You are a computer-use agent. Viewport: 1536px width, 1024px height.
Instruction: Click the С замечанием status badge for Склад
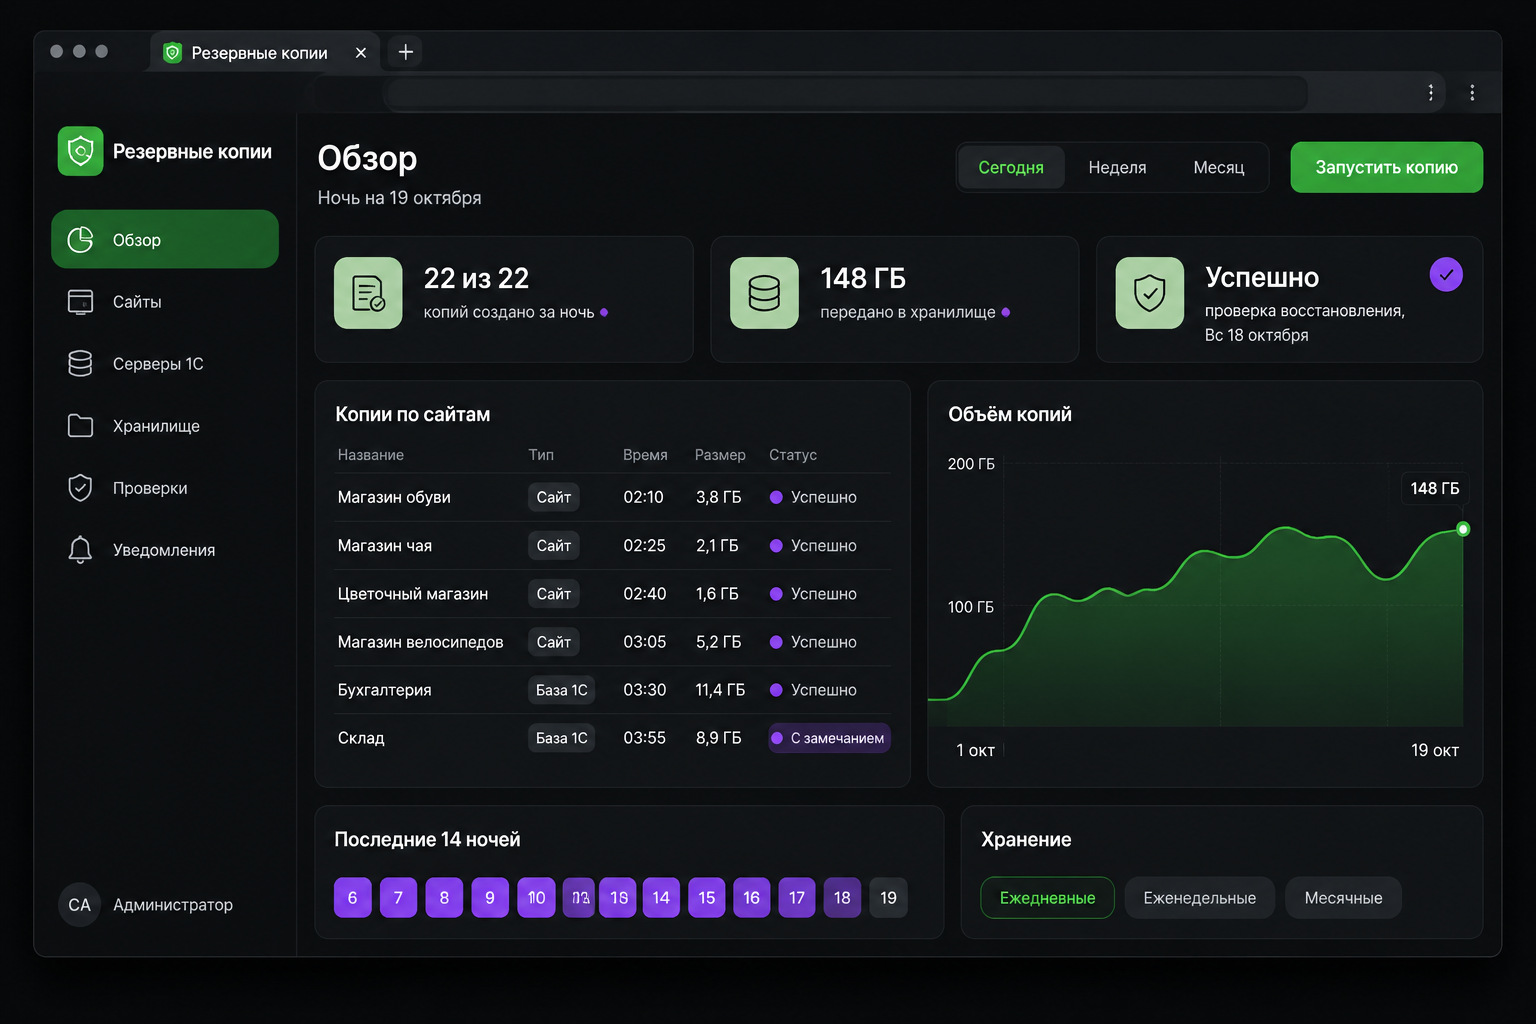point(829,738)
